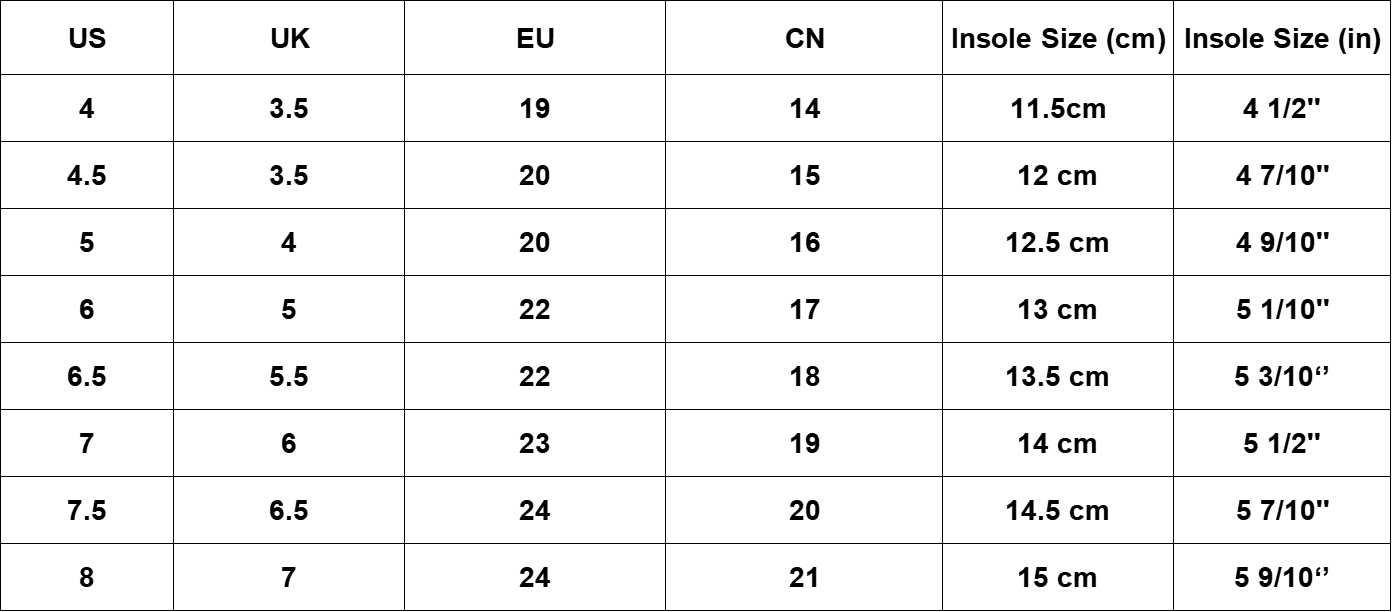Select the CN column header

[804, 40]
